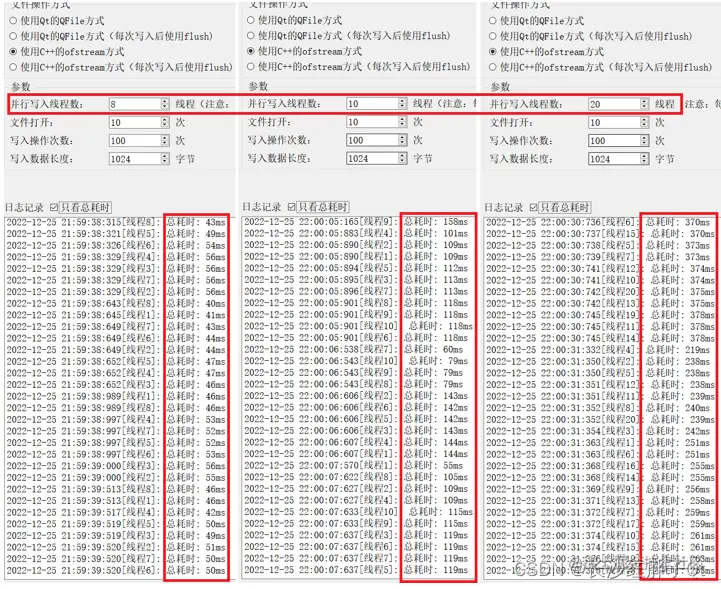The height and width of the screenshot is (589, 721).
Task: Select log row 22:00:07:570[线程1] 55ms
Action: tap(354, 465)
